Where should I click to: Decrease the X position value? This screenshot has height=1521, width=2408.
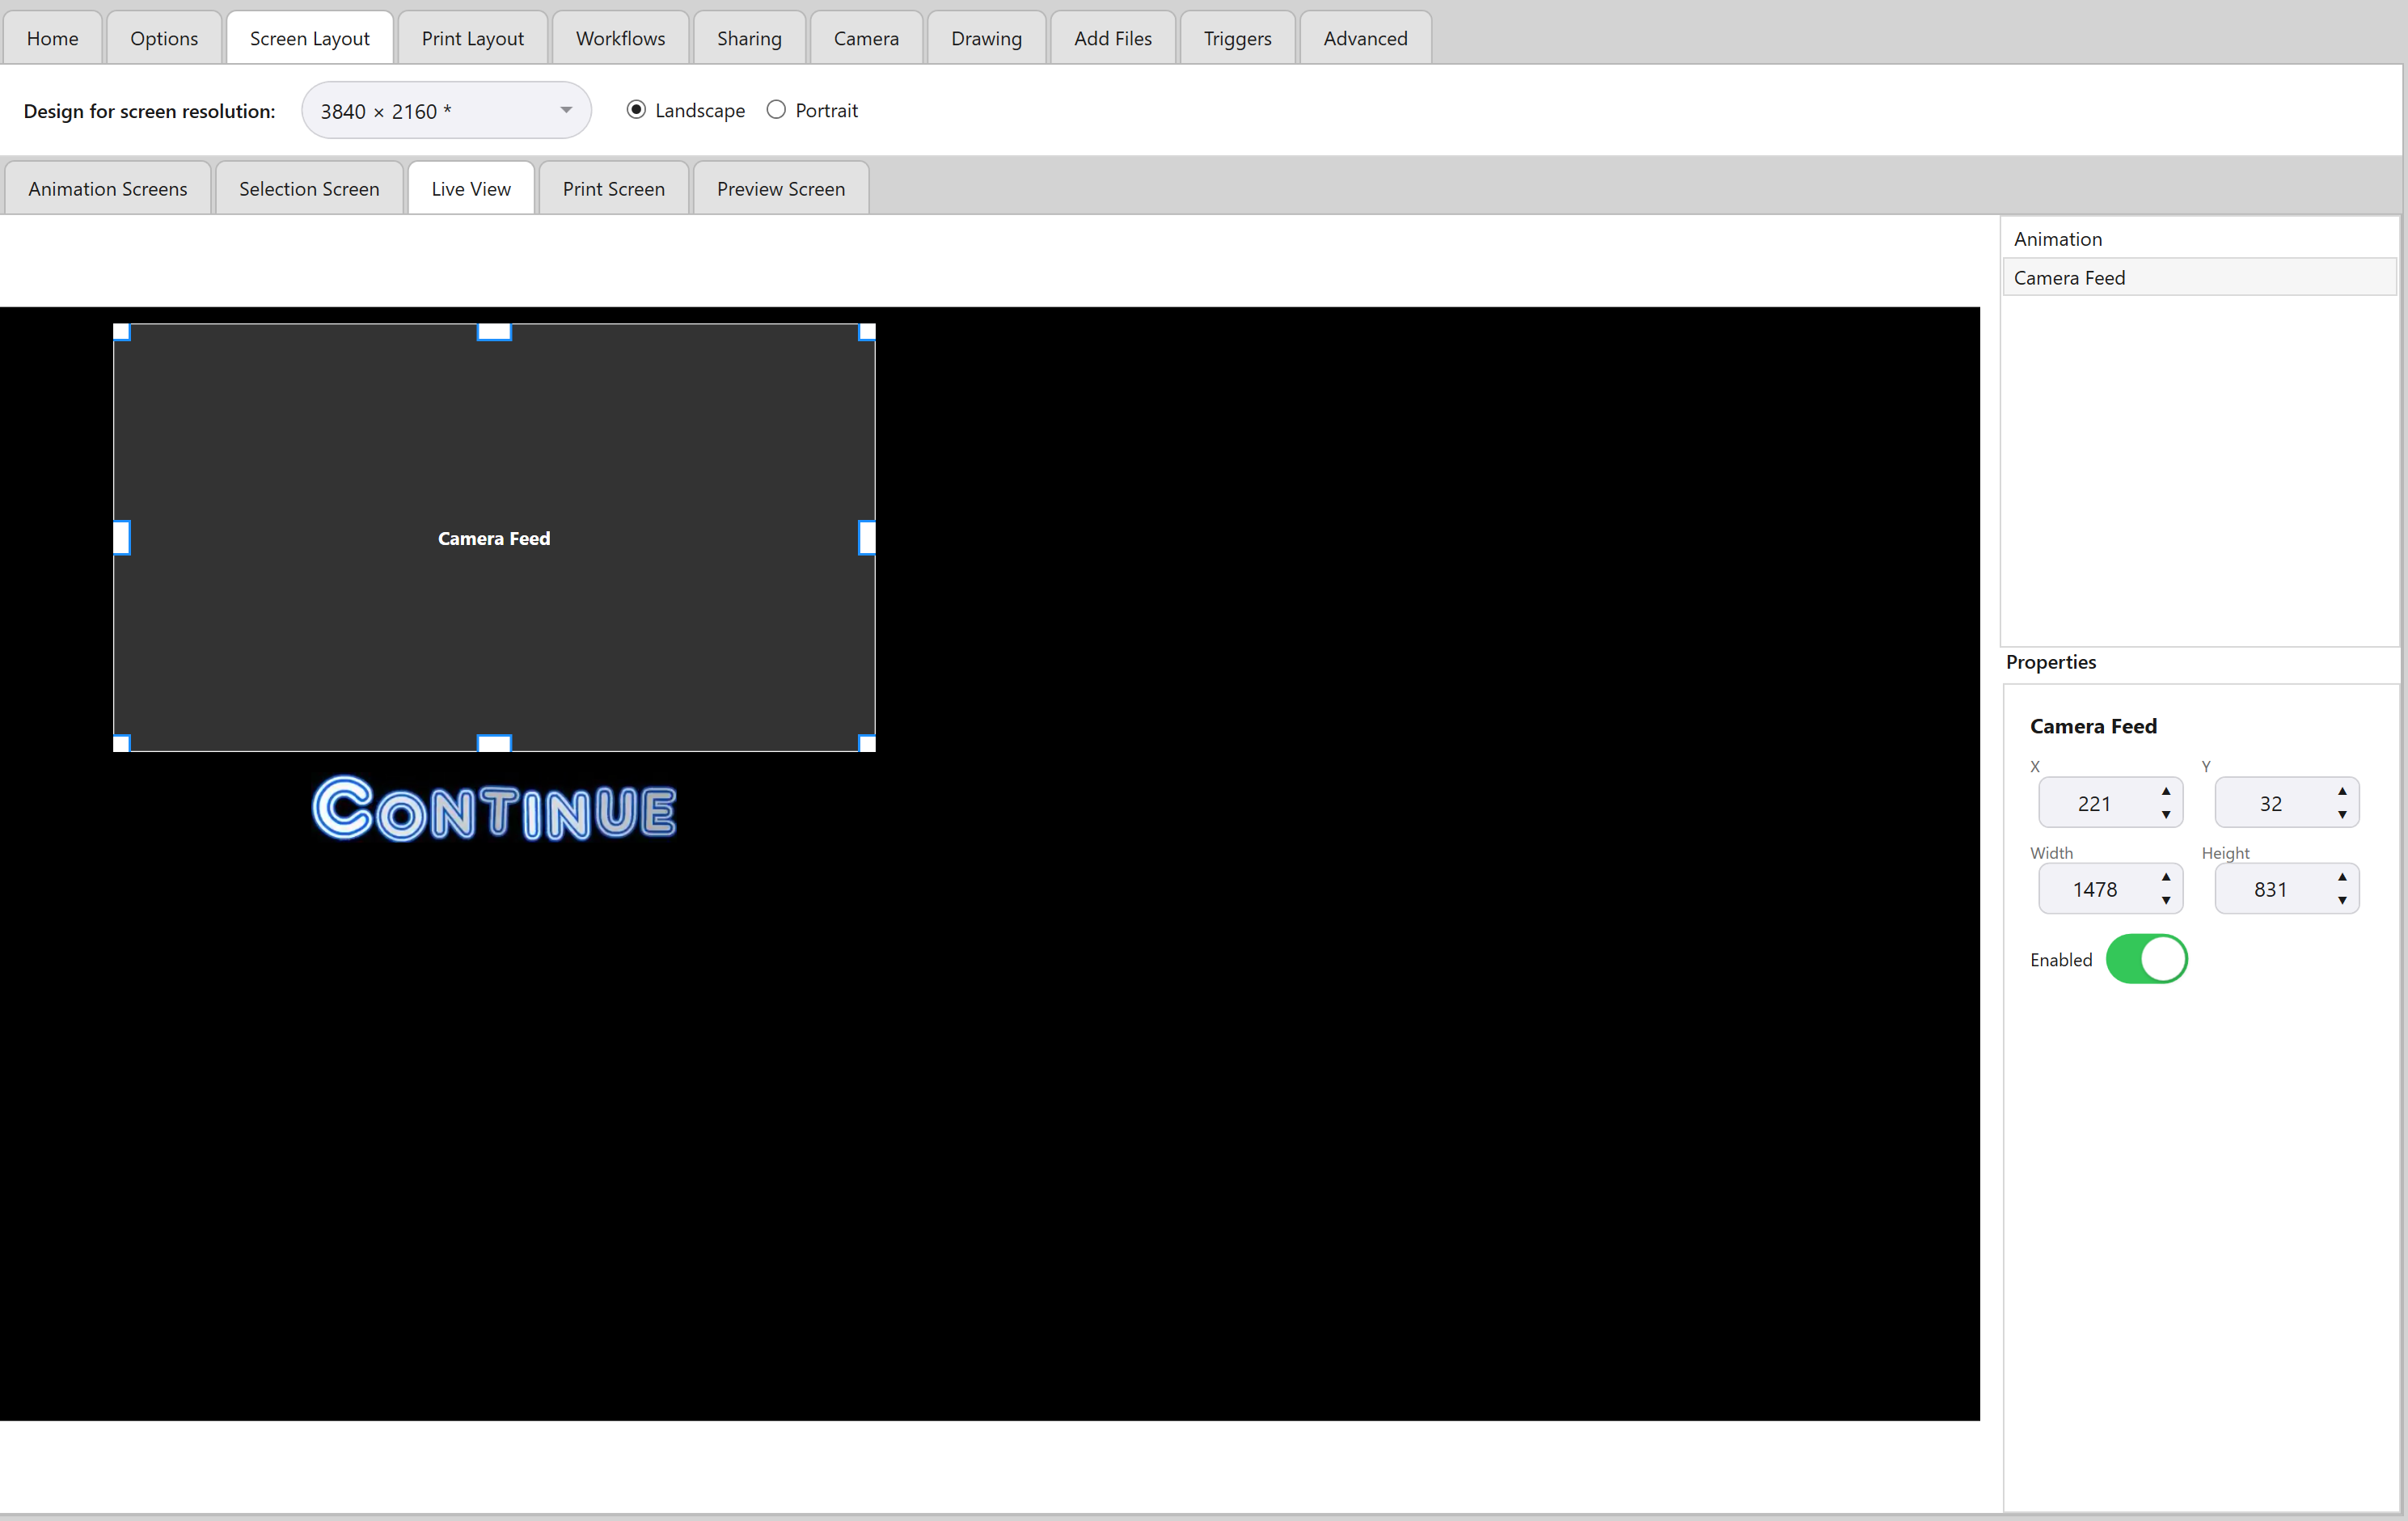2166,815
